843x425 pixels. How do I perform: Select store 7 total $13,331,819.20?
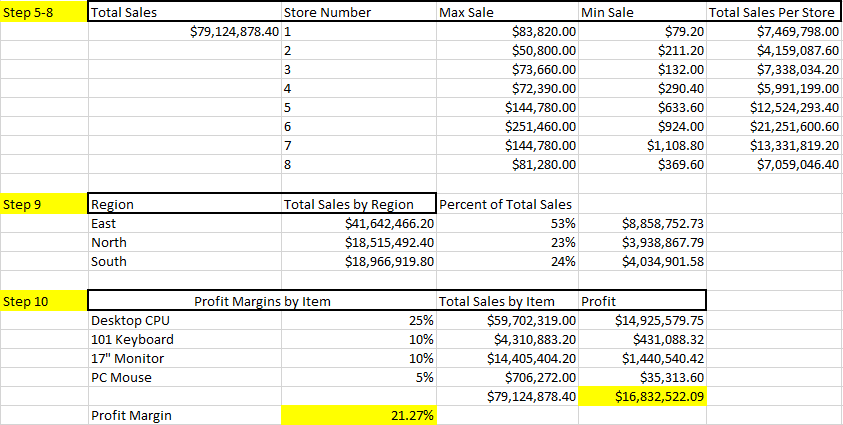pos(774,145)
